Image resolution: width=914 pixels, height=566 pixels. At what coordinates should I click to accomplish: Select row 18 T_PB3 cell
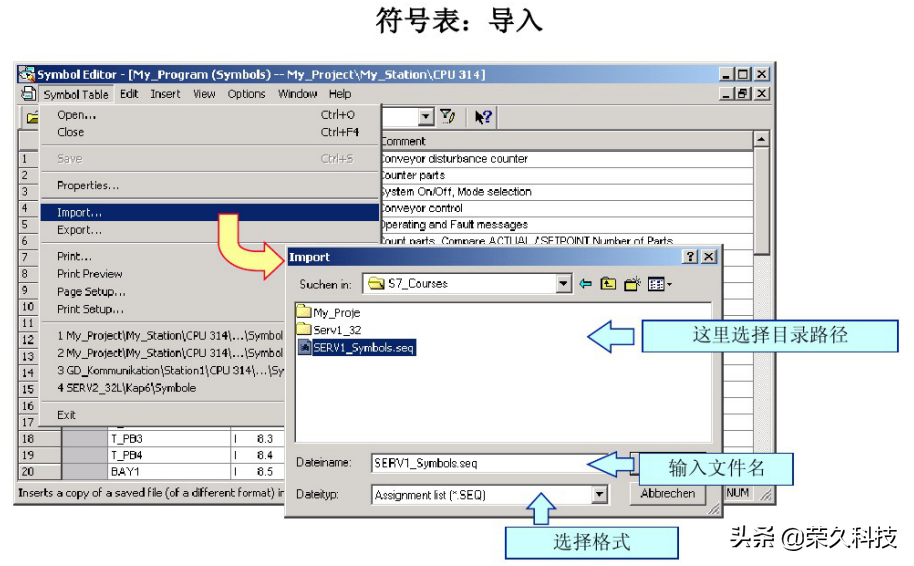pos(169,438)
